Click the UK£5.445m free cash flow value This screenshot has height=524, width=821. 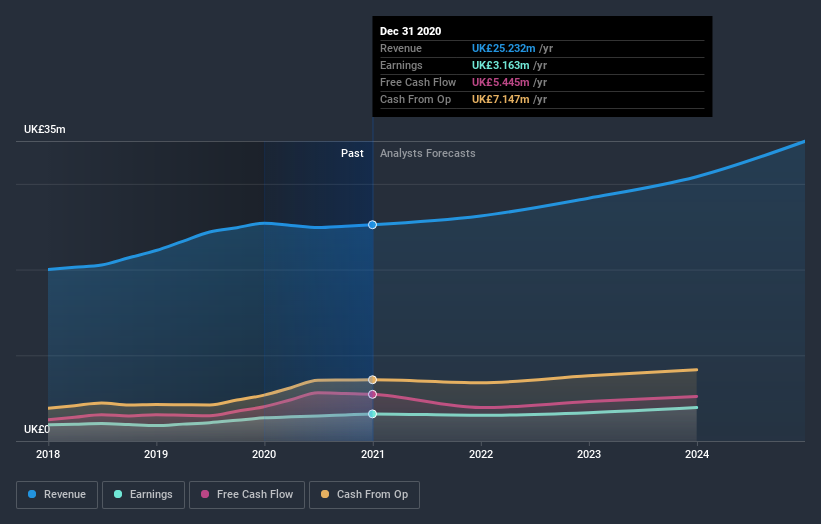pos(501,82)
